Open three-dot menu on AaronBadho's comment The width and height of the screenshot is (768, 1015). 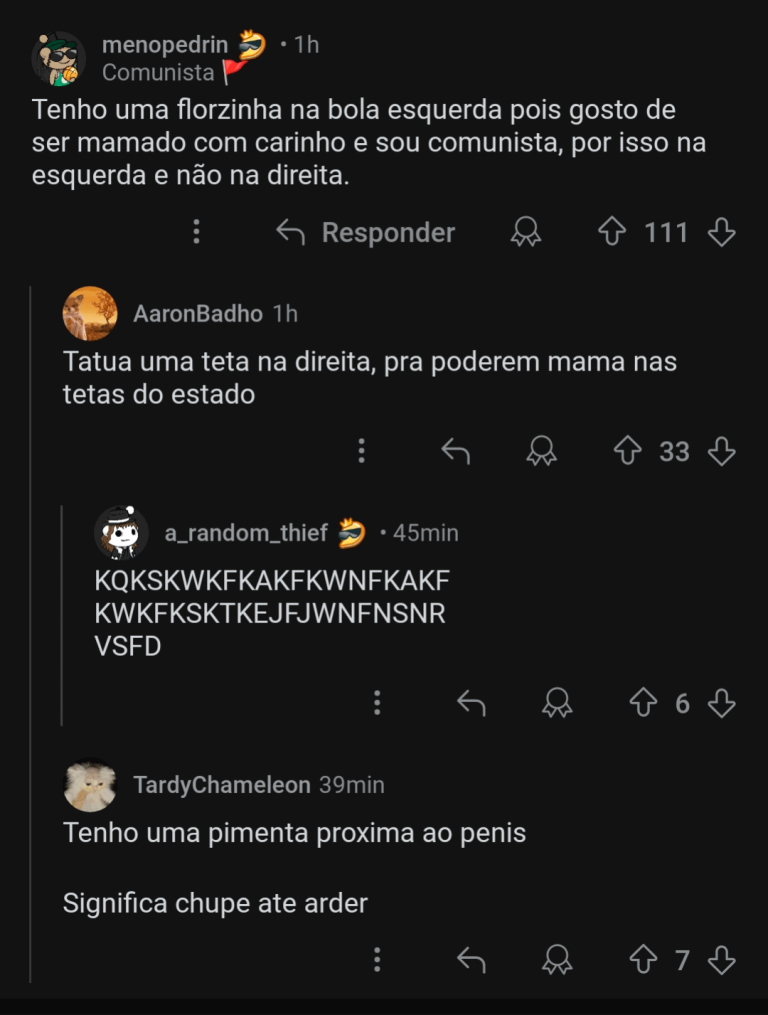click(361, 451)
